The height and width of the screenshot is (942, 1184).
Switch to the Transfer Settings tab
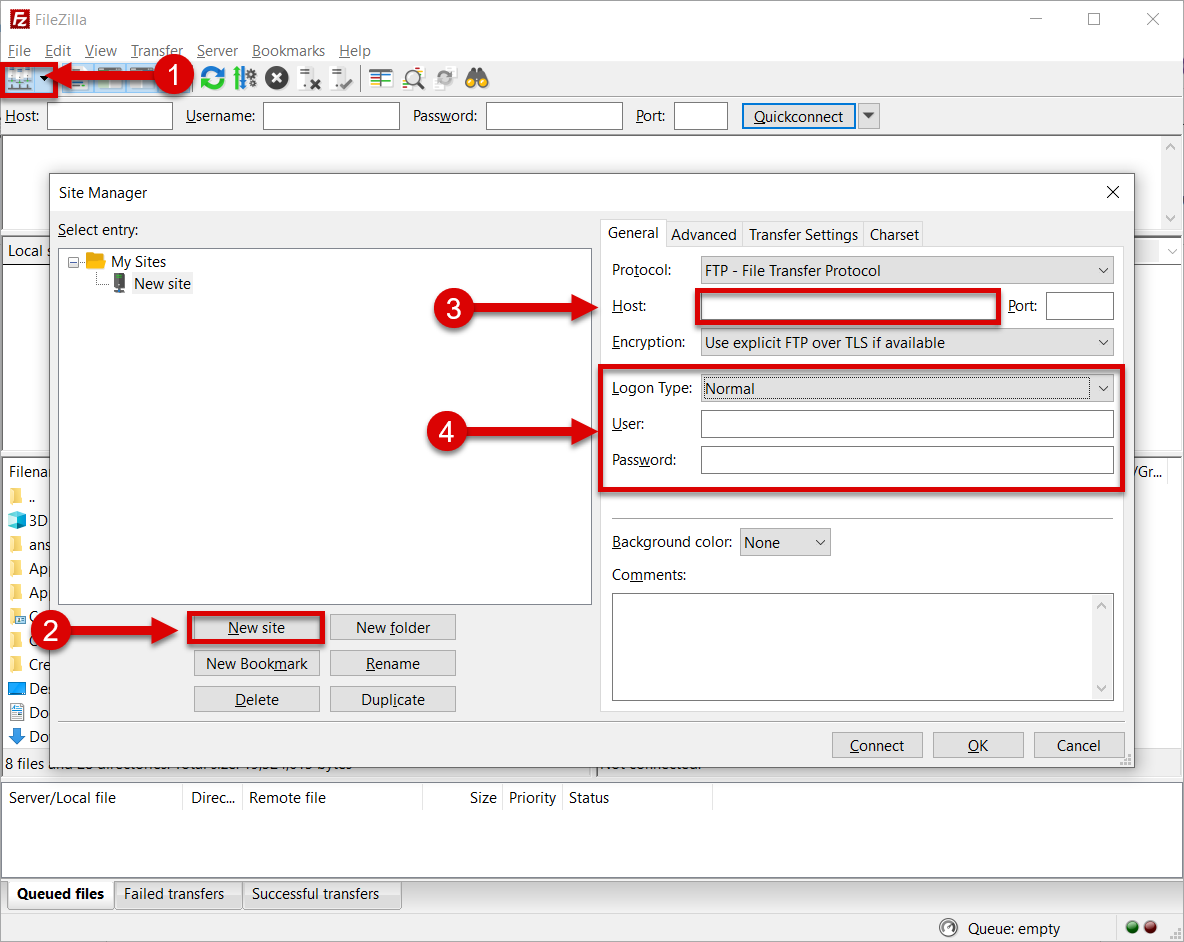803,235
